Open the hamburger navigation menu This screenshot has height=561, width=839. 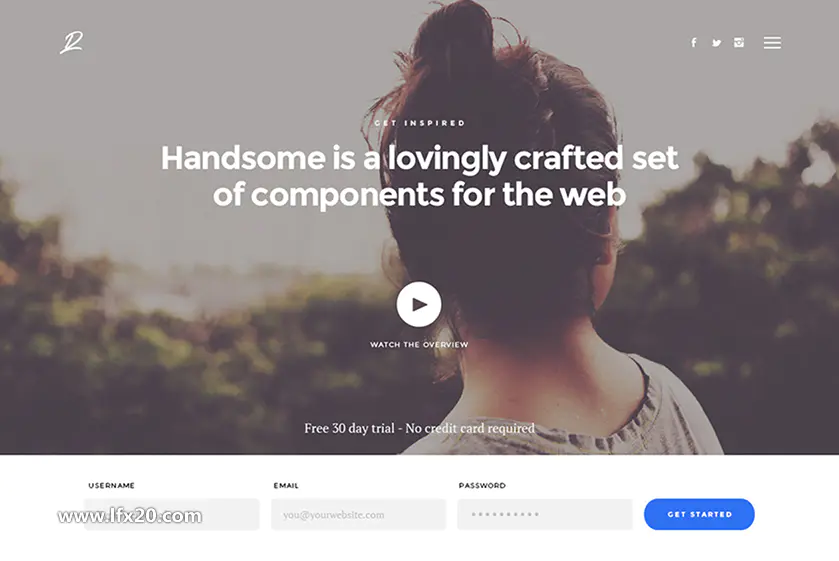[772, 42]
